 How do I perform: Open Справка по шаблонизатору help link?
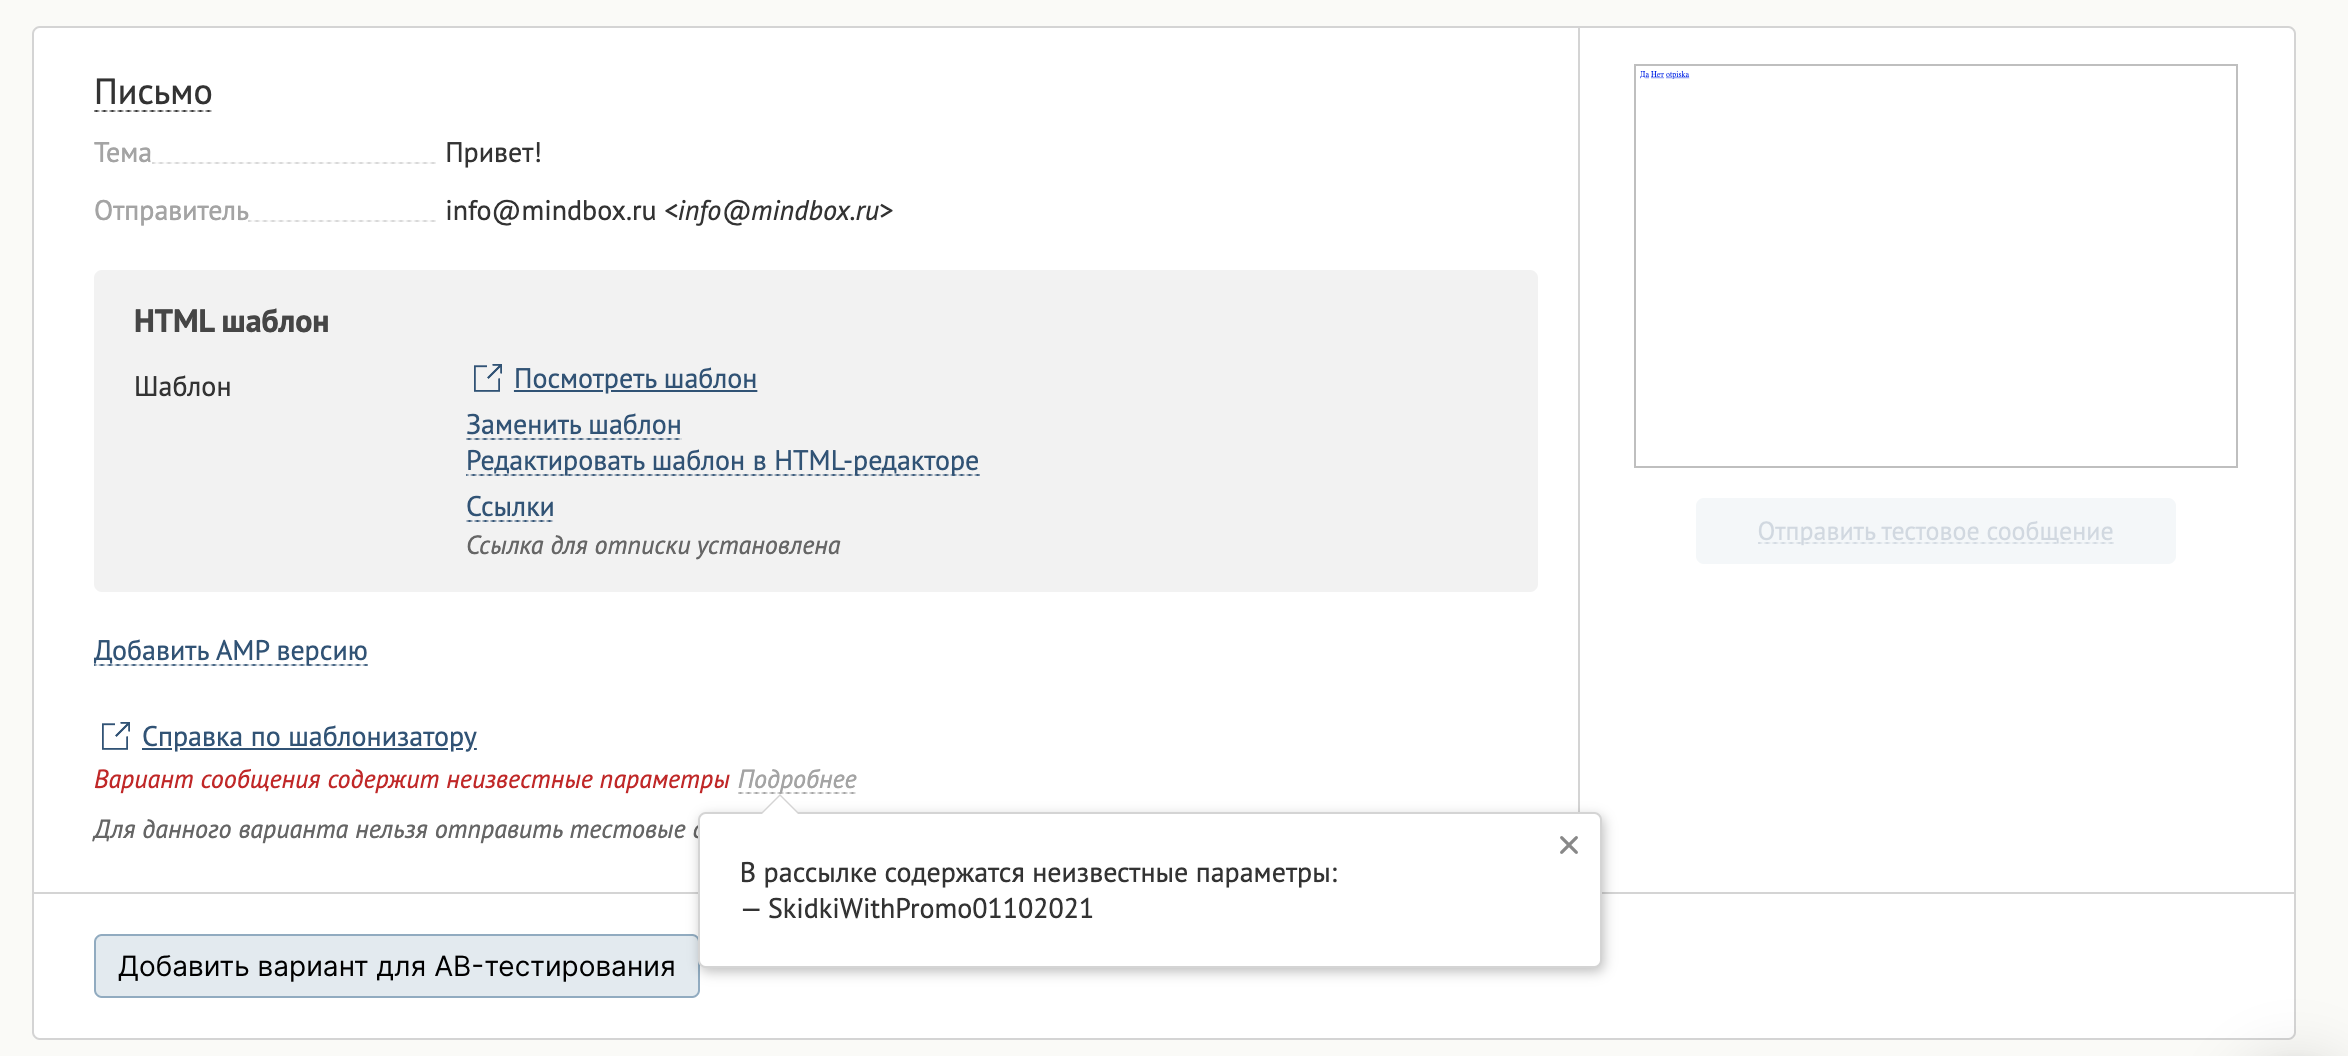pos(309,737)
